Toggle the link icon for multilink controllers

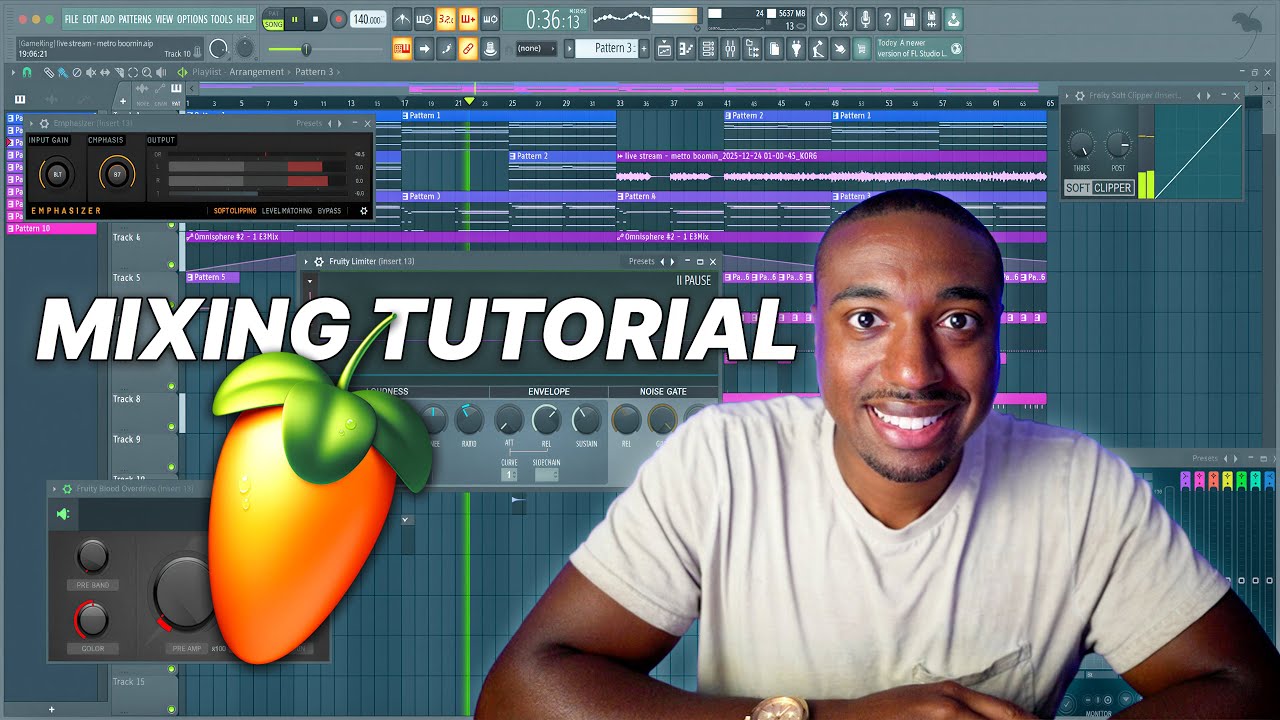tap(468, 48)
